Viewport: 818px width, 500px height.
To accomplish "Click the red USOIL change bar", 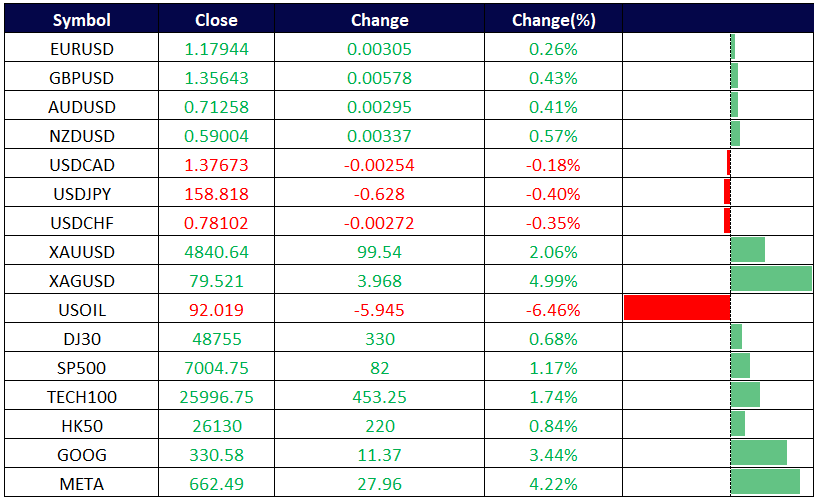I will point(677,308).
